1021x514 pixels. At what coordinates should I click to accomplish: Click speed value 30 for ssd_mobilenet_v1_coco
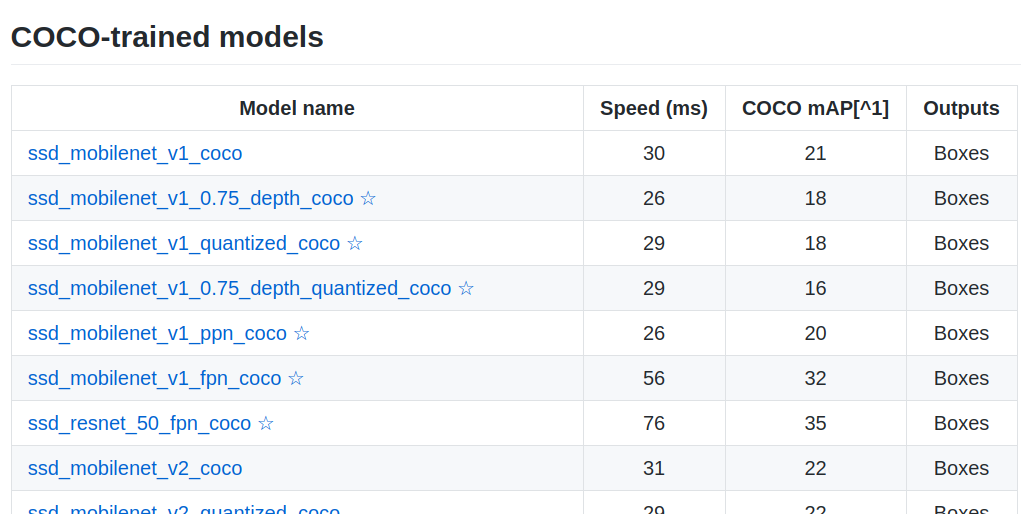(x=654, y=153)
